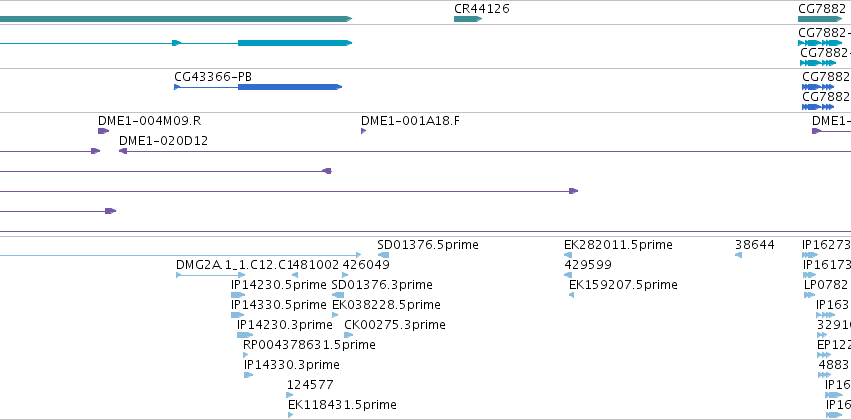851x420 pixels.
Task: Click the DMG2A.1_1.C12.C1 label
Action: pos(233,265)
